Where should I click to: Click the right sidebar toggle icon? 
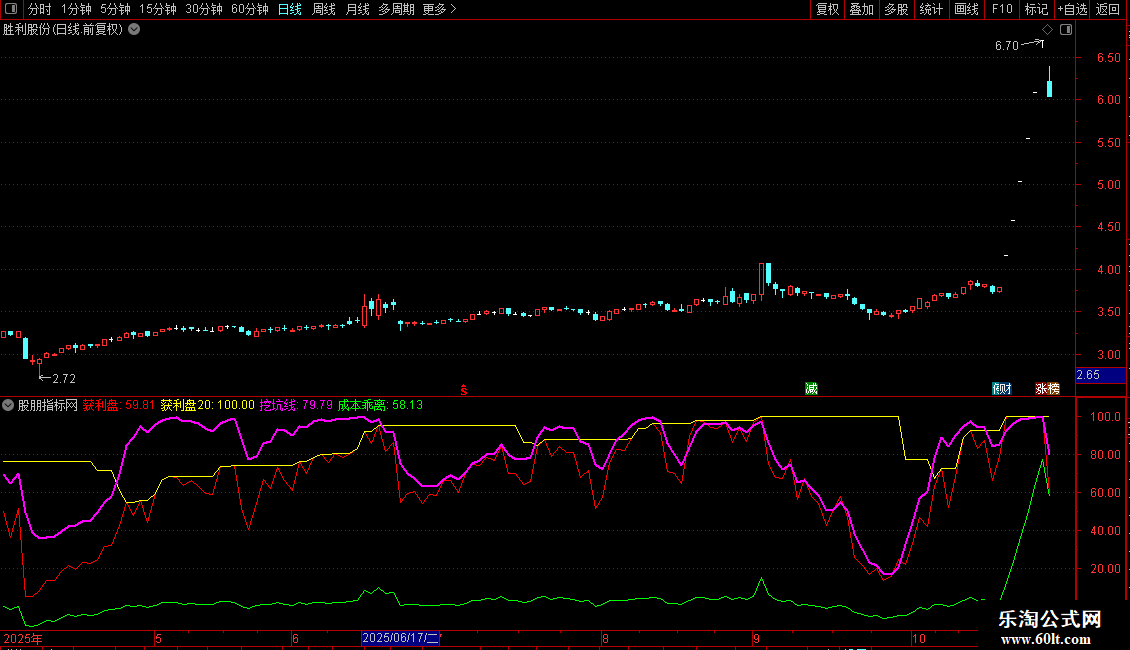(x=1066, y=29)
